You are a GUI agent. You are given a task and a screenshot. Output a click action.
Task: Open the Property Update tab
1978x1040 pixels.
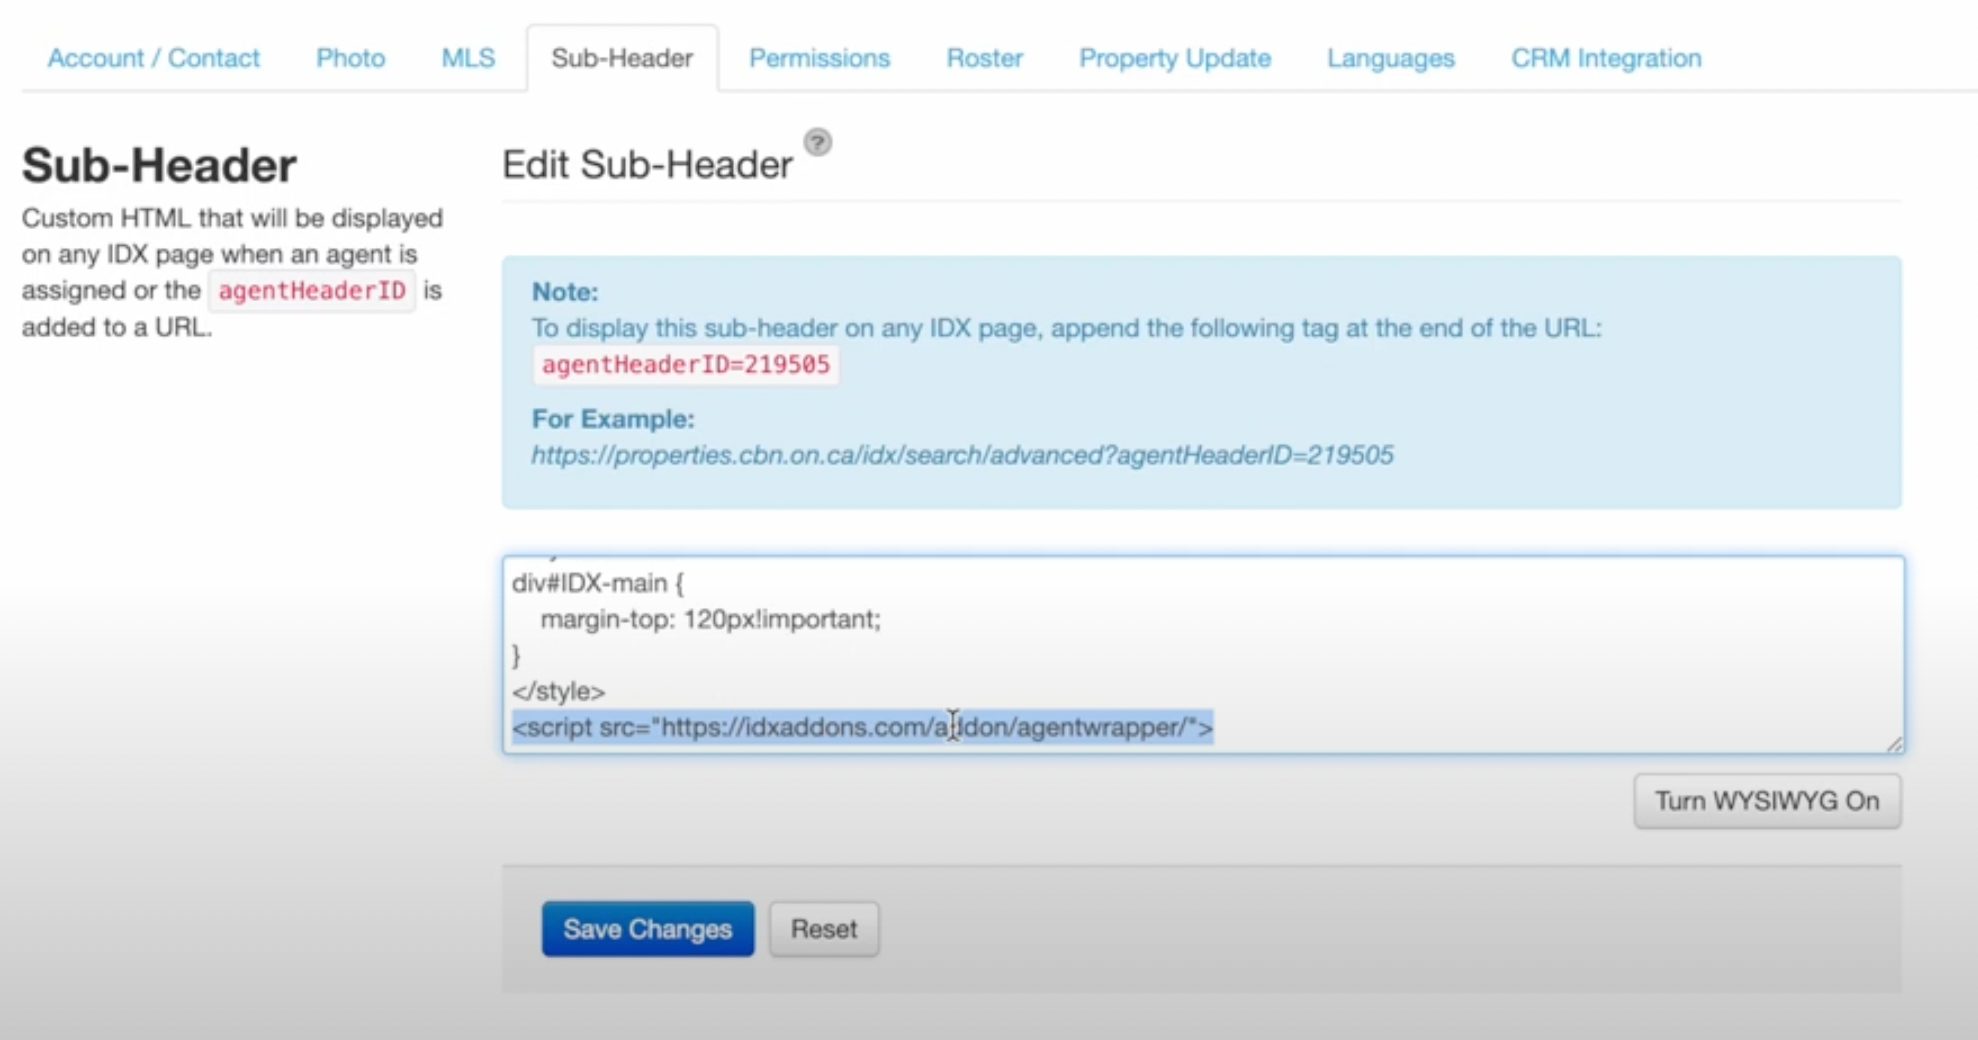[x=1174, y=58]
